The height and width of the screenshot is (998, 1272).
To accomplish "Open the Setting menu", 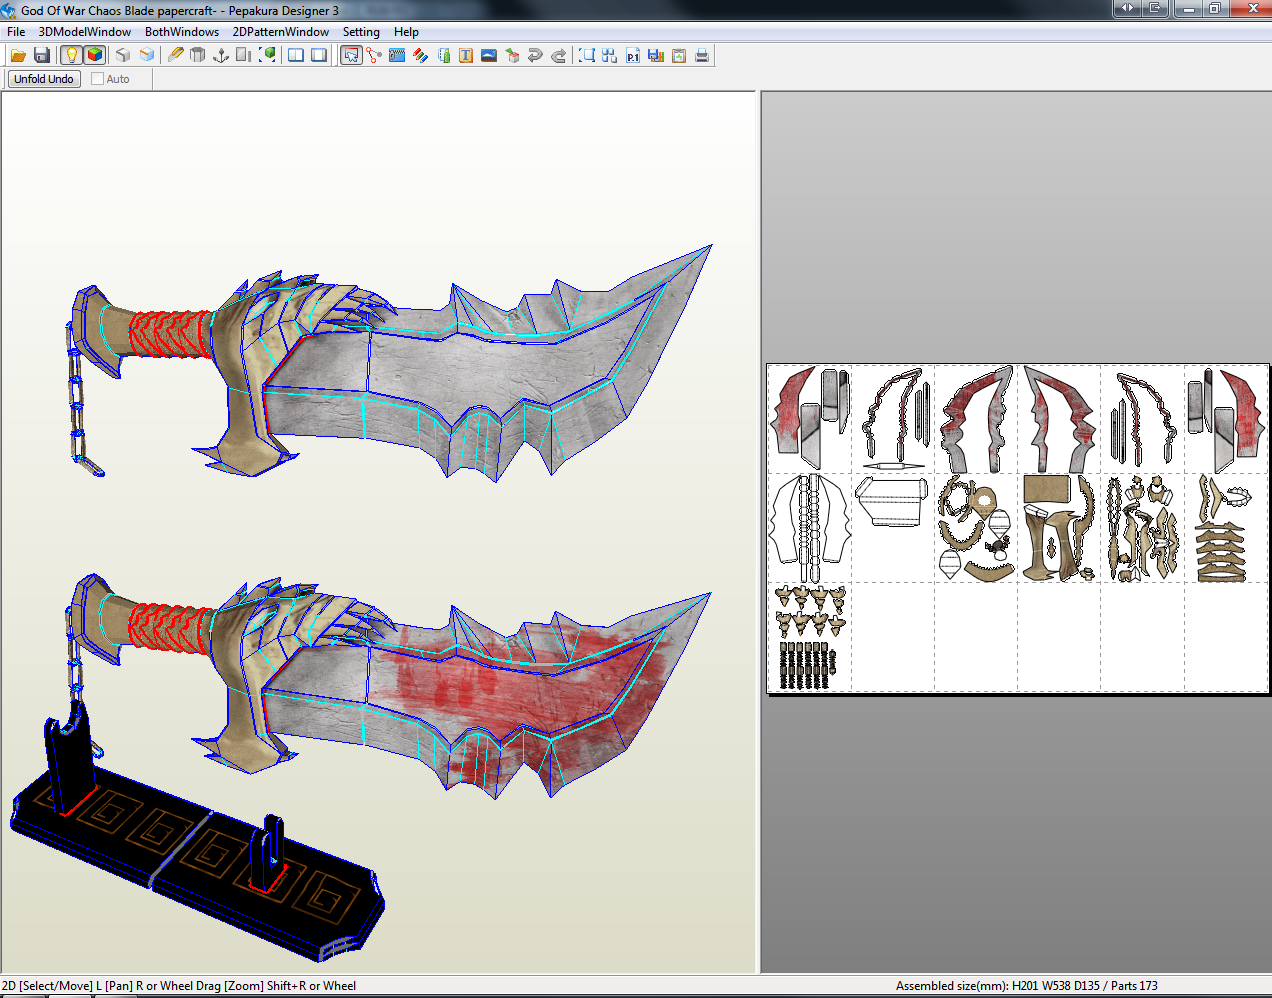I will [x=361, y=32].
